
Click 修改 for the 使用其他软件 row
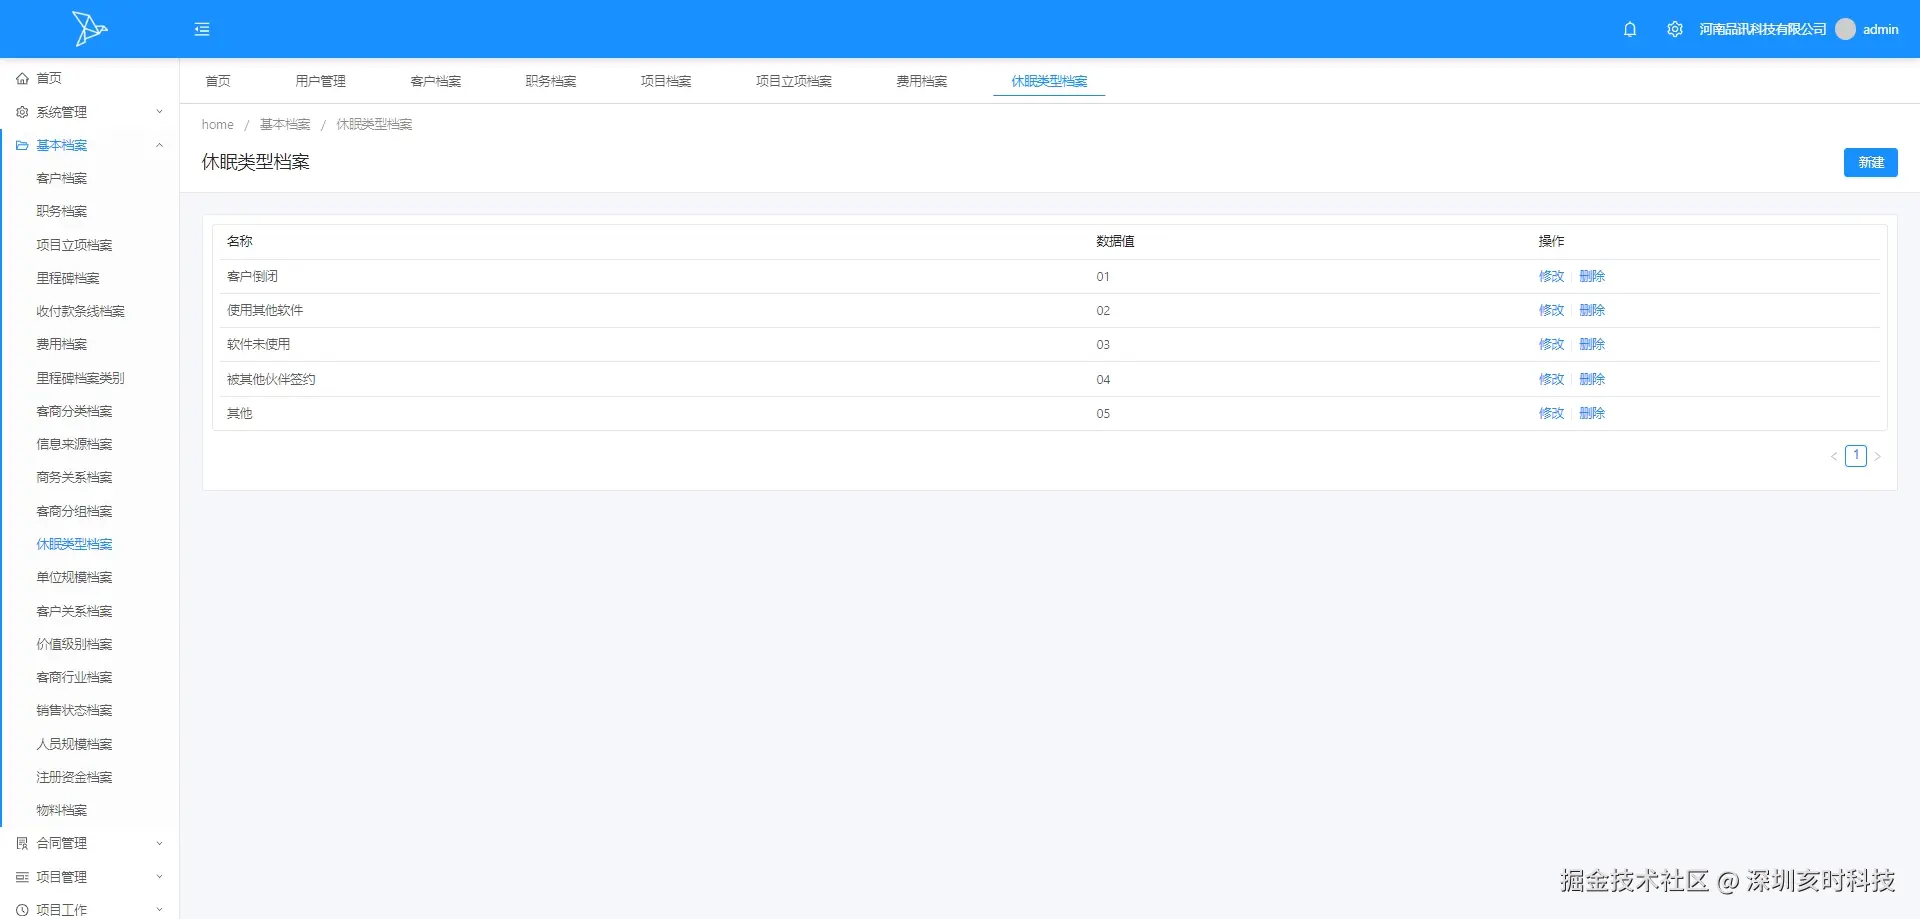[x=1551, y=310]
